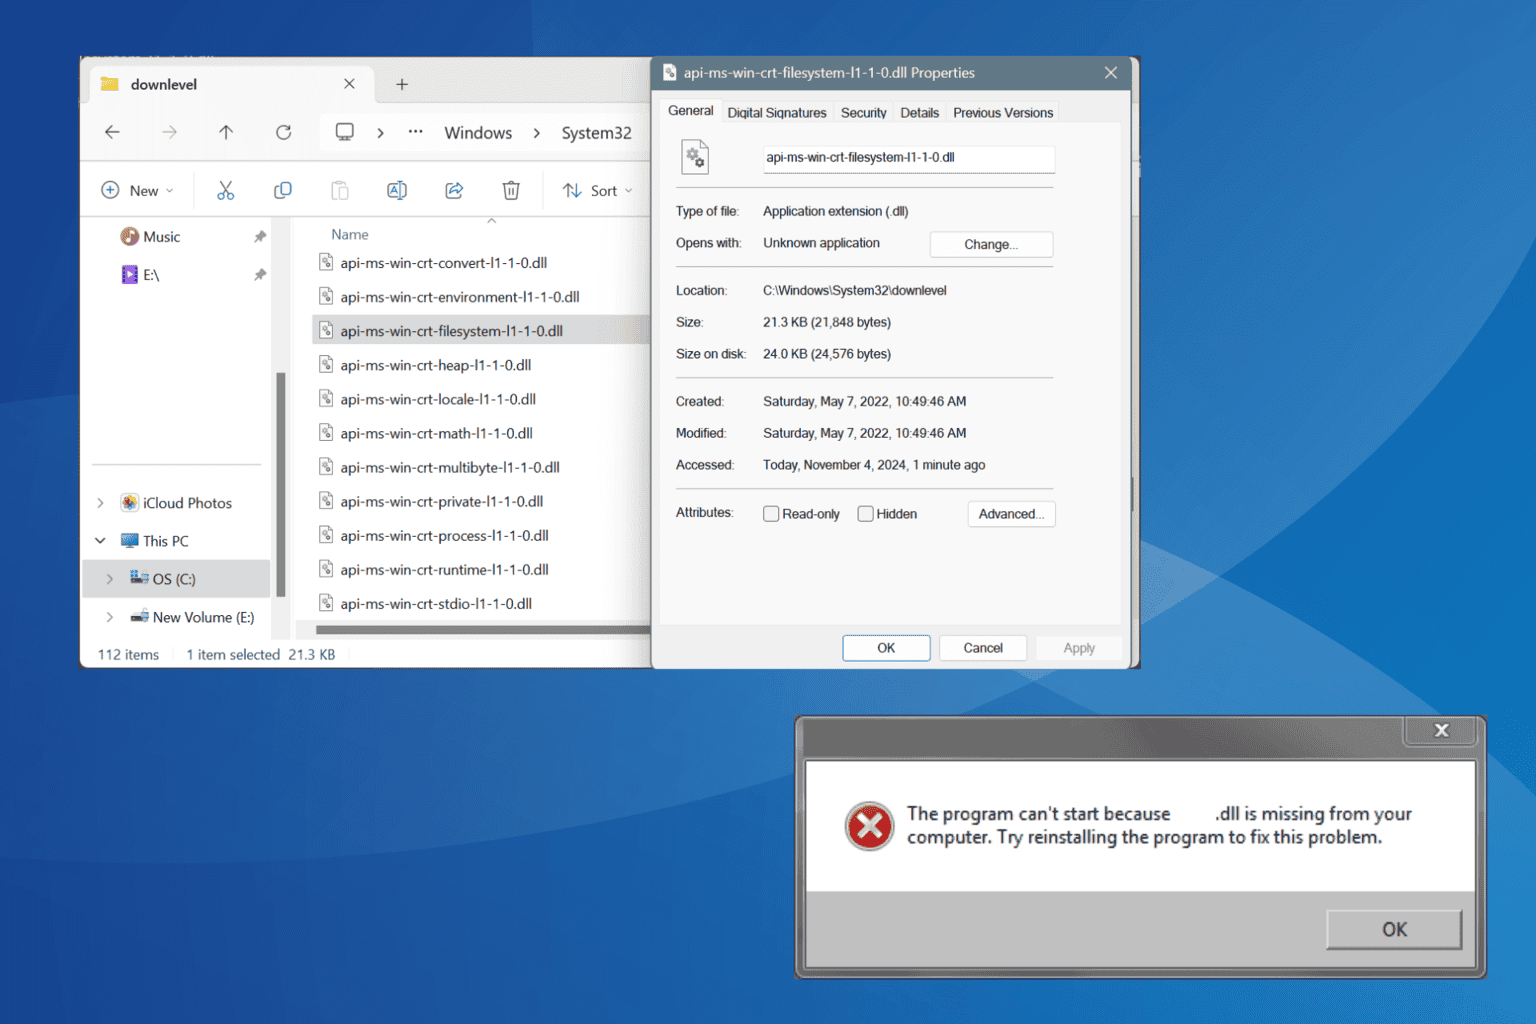Expand breadcrumb chevron after Windows
The image size is (1536, 1024).
click(x=537, y=132)
